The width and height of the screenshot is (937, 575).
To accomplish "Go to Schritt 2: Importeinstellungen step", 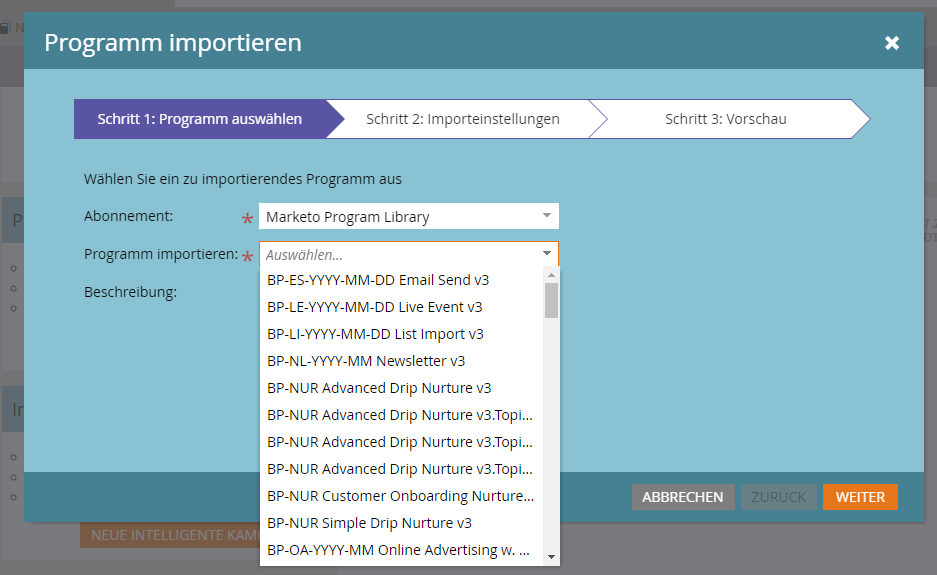I will pos(462,119).
